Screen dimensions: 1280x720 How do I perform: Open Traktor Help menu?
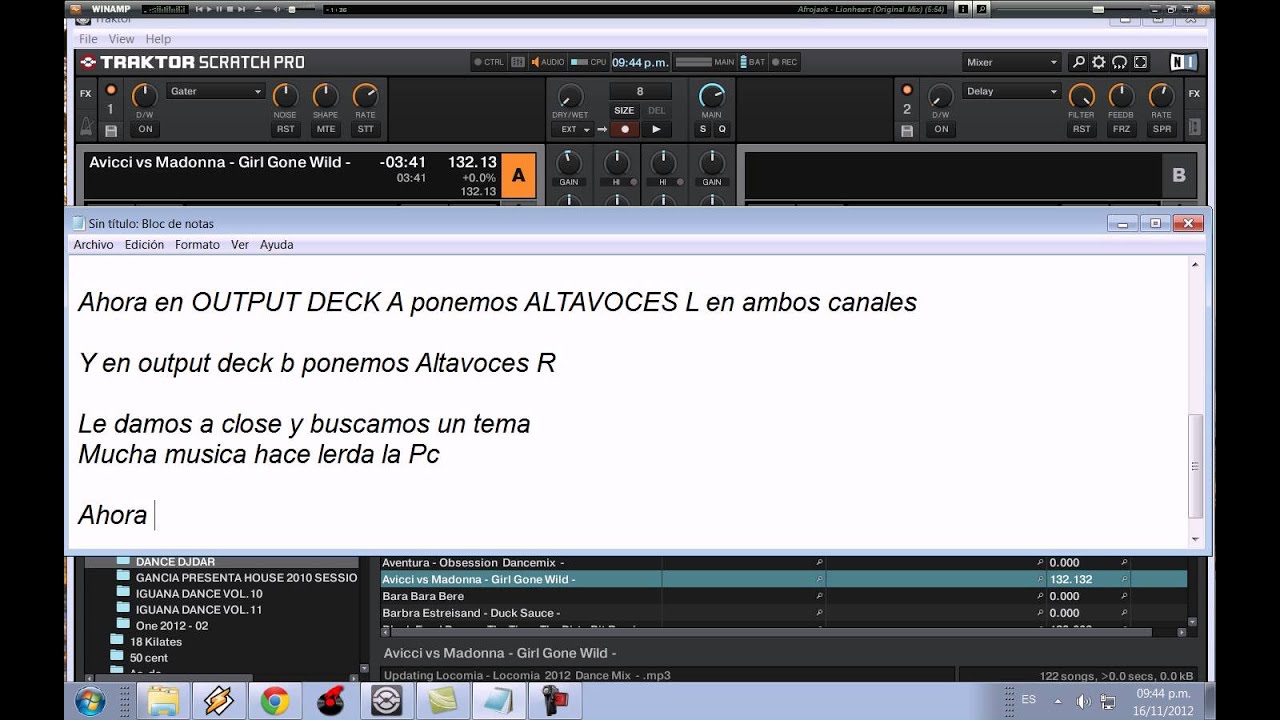pos(158,39)
